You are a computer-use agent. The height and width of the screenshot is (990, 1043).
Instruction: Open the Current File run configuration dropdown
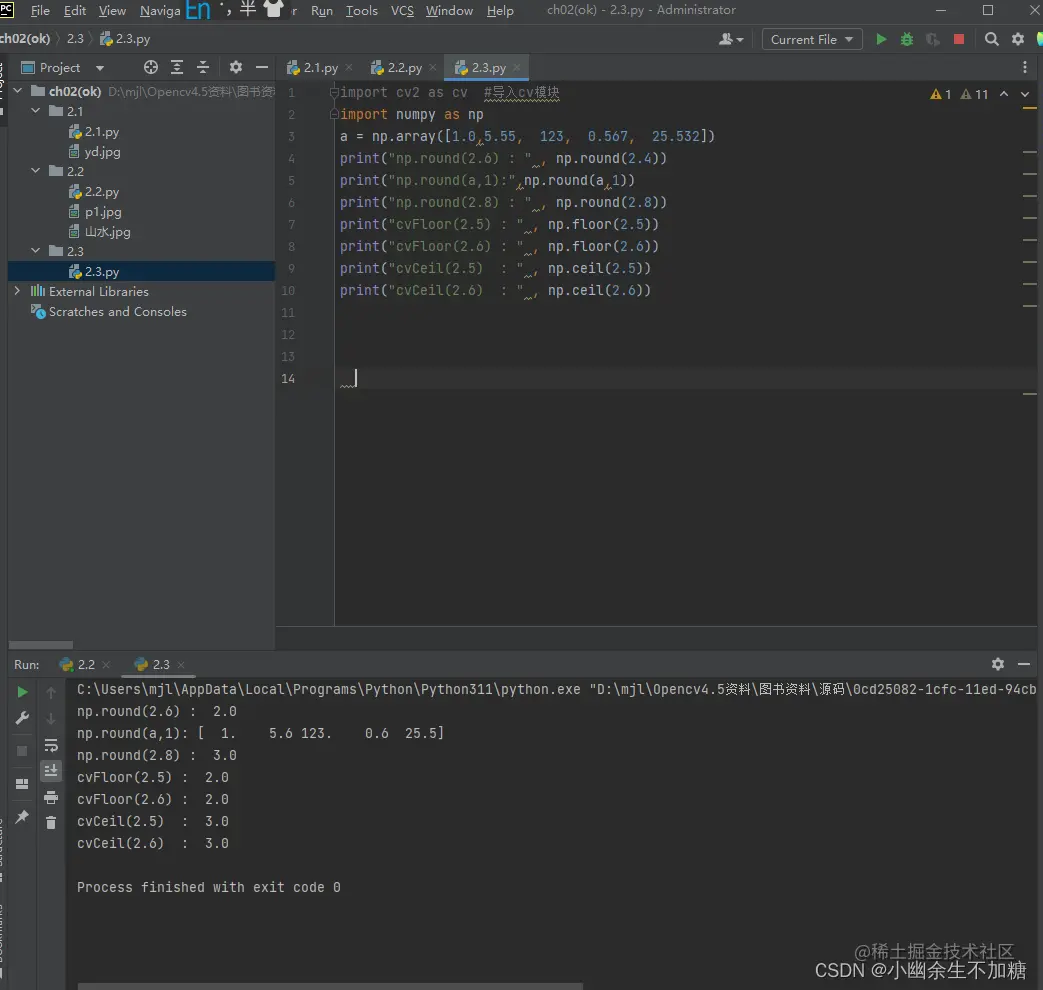pyautogui.click(x=812, y=39)
